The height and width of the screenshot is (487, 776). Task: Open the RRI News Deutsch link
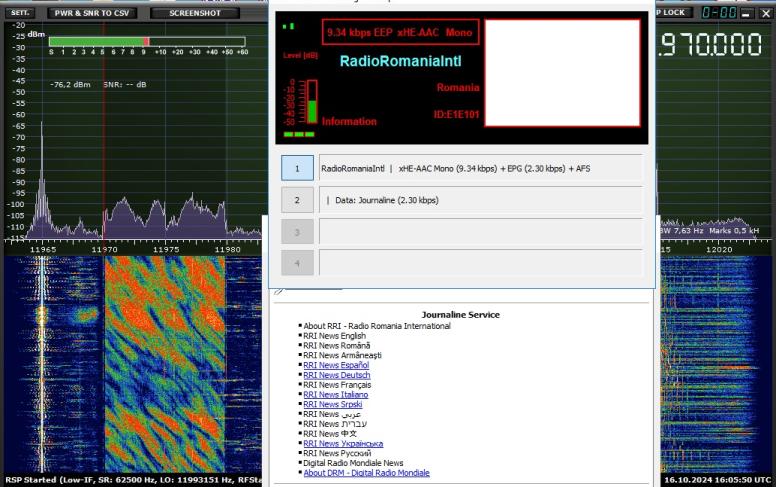337,375
